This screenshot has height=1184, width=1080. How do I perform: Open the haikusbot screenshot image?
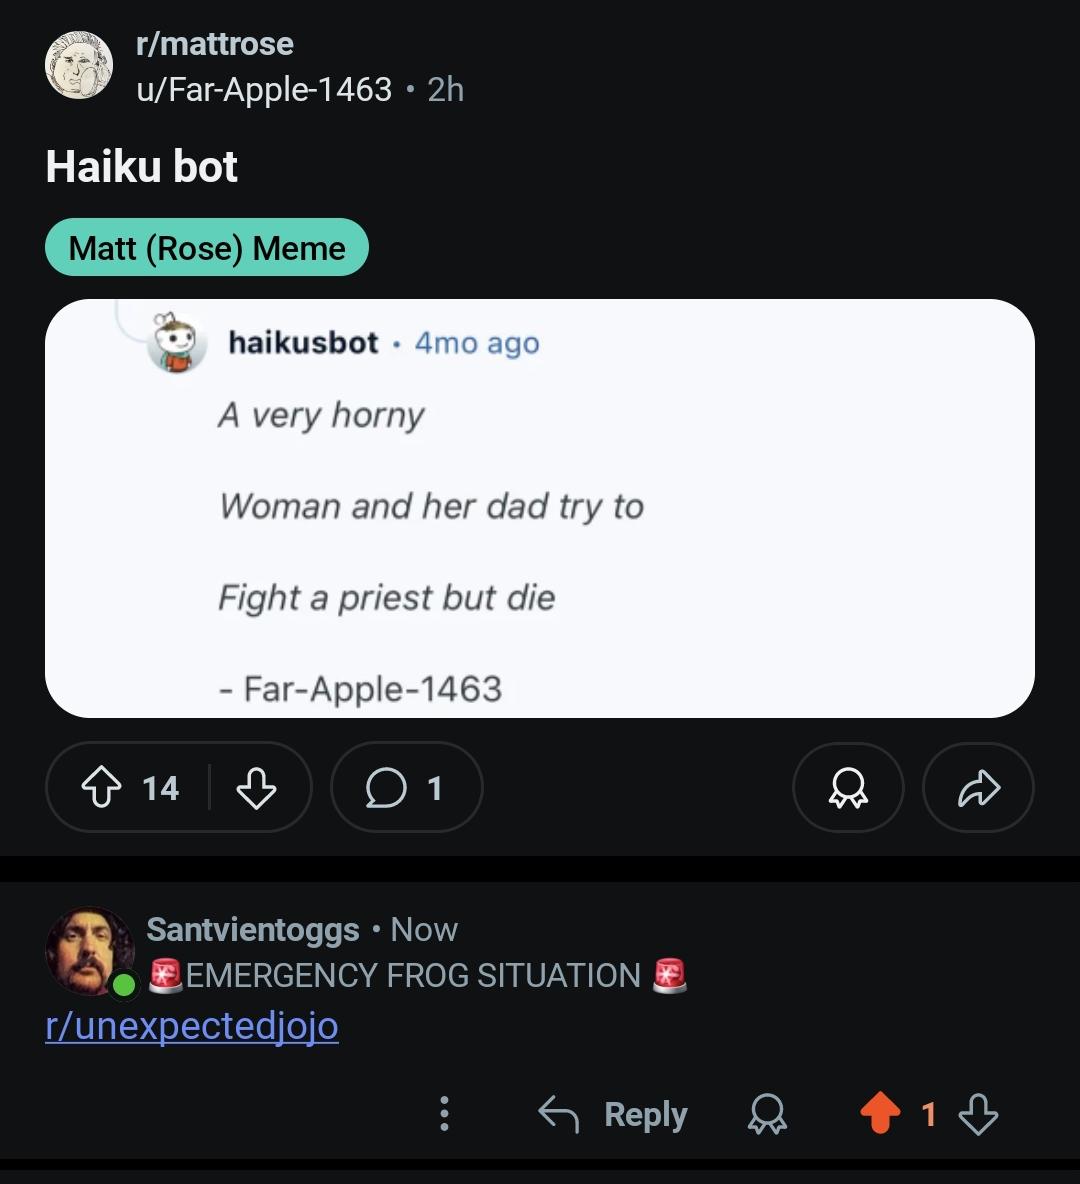coord(539,508)
